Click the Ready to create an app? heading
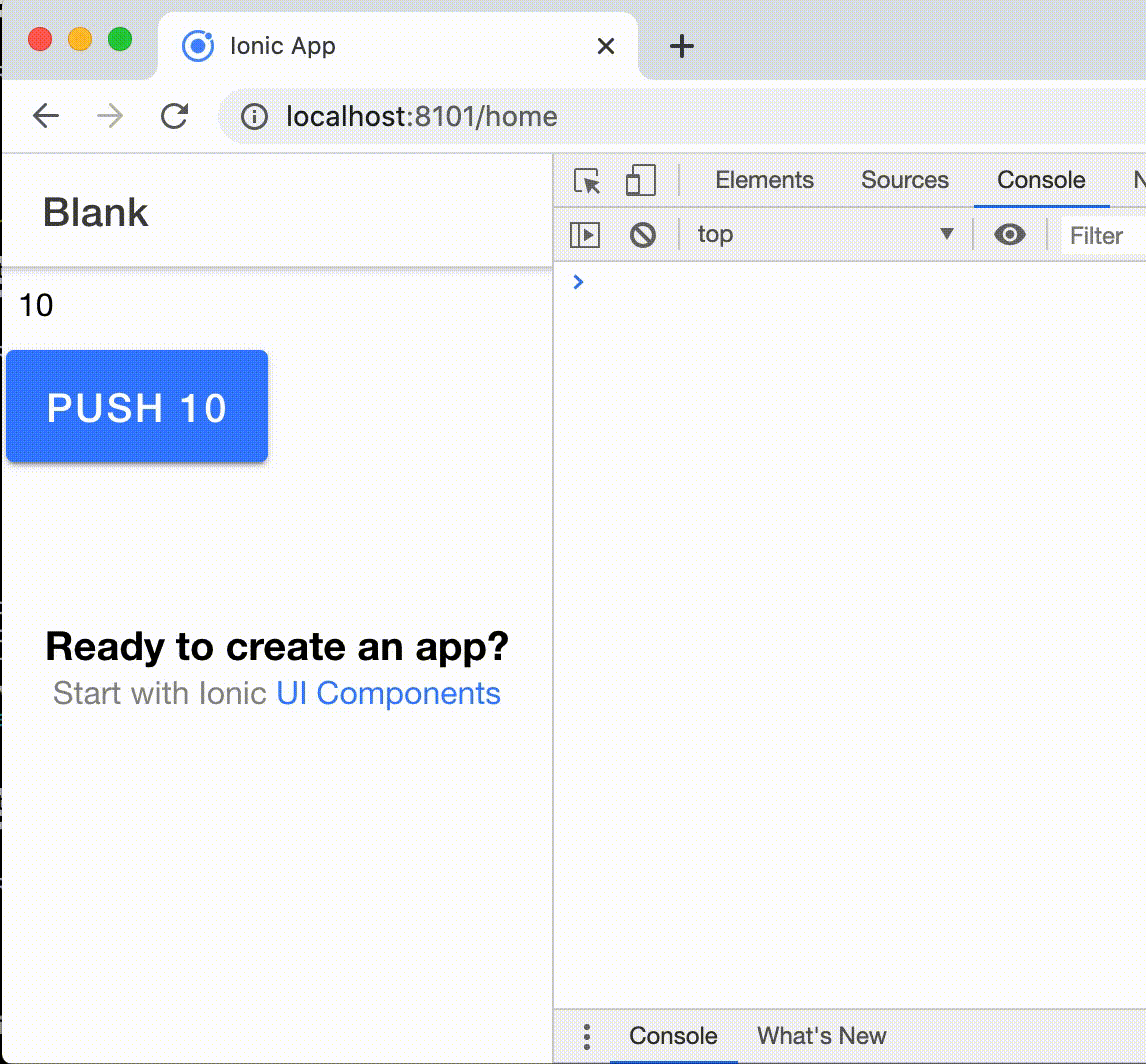 (277, 647)
